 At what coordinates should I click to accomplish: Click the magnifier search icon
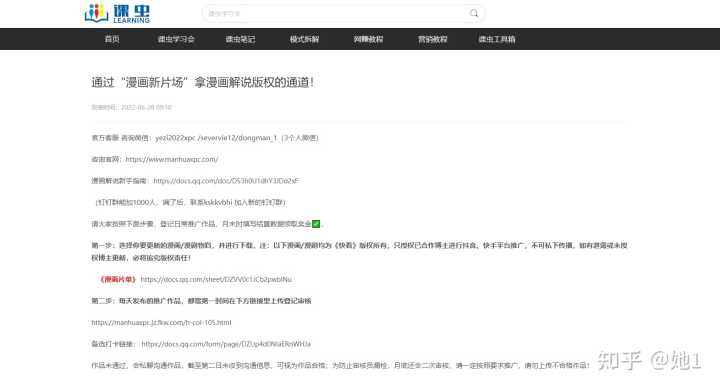coord(474,13)
